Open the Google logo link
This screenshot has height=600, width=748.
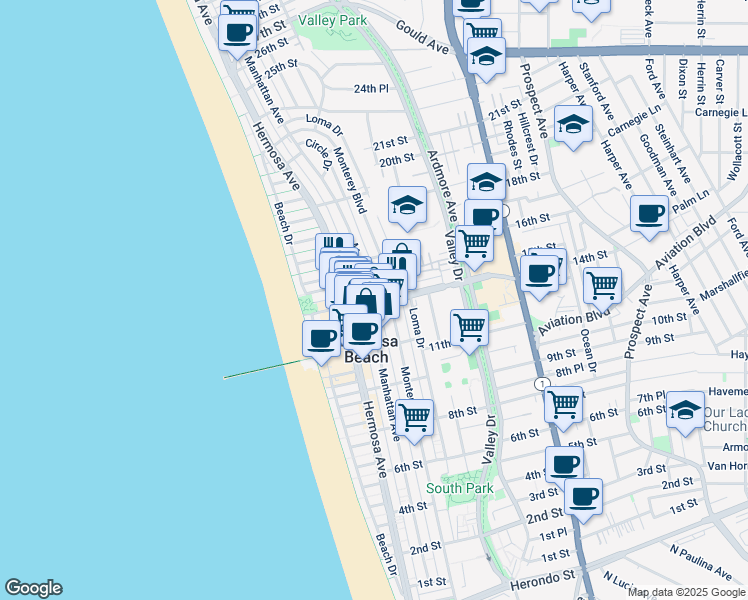tap(33, 588)
